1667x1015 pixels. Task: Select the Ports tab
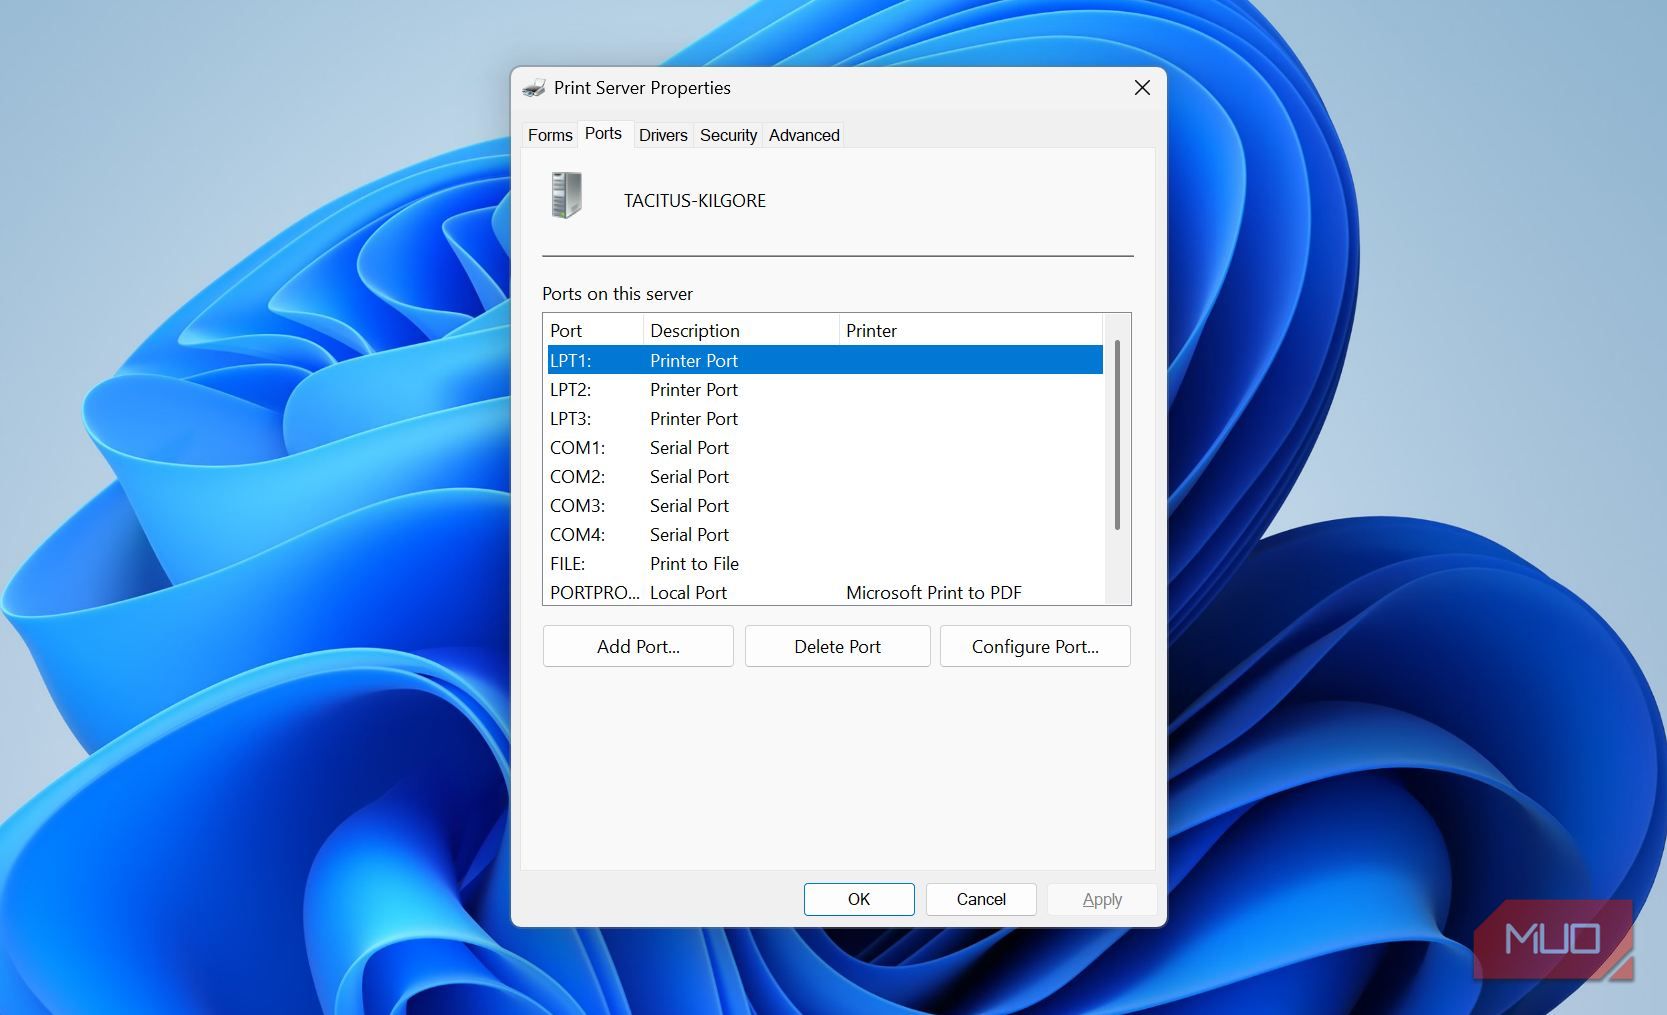(x=603, y=133)
